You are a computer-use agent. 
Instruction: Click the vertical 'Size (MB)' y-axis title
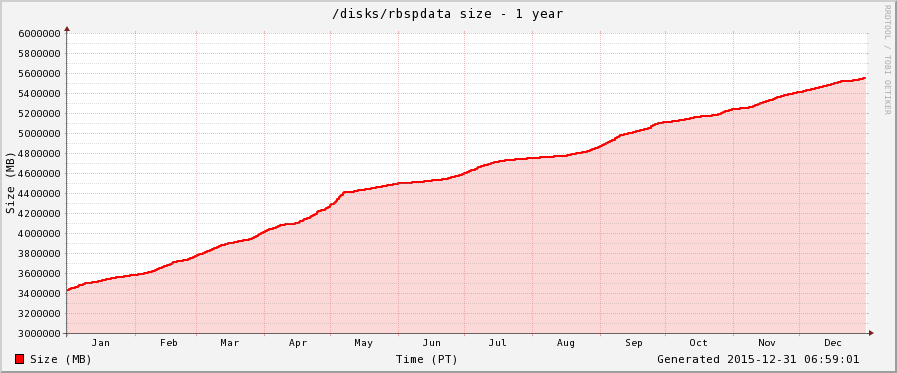coord(10,183)
